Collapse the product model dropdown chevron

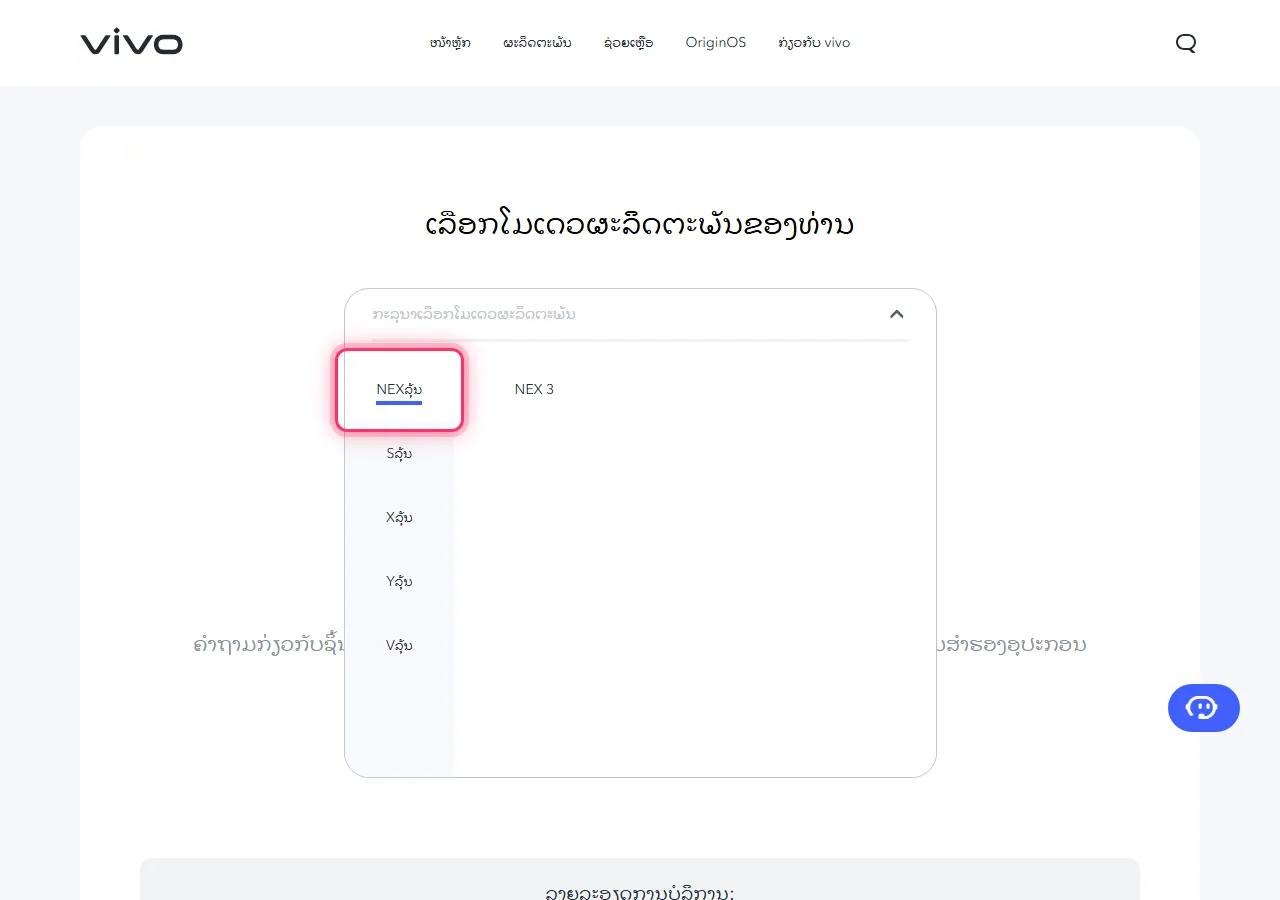point(897,314)
